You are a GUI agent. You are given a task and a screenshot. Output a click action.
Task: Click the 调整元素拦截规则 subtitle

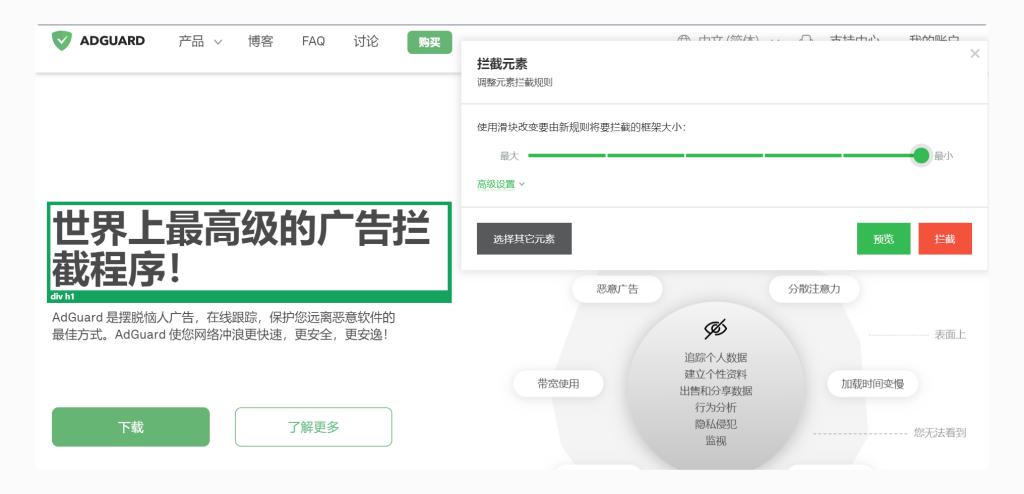515,83
